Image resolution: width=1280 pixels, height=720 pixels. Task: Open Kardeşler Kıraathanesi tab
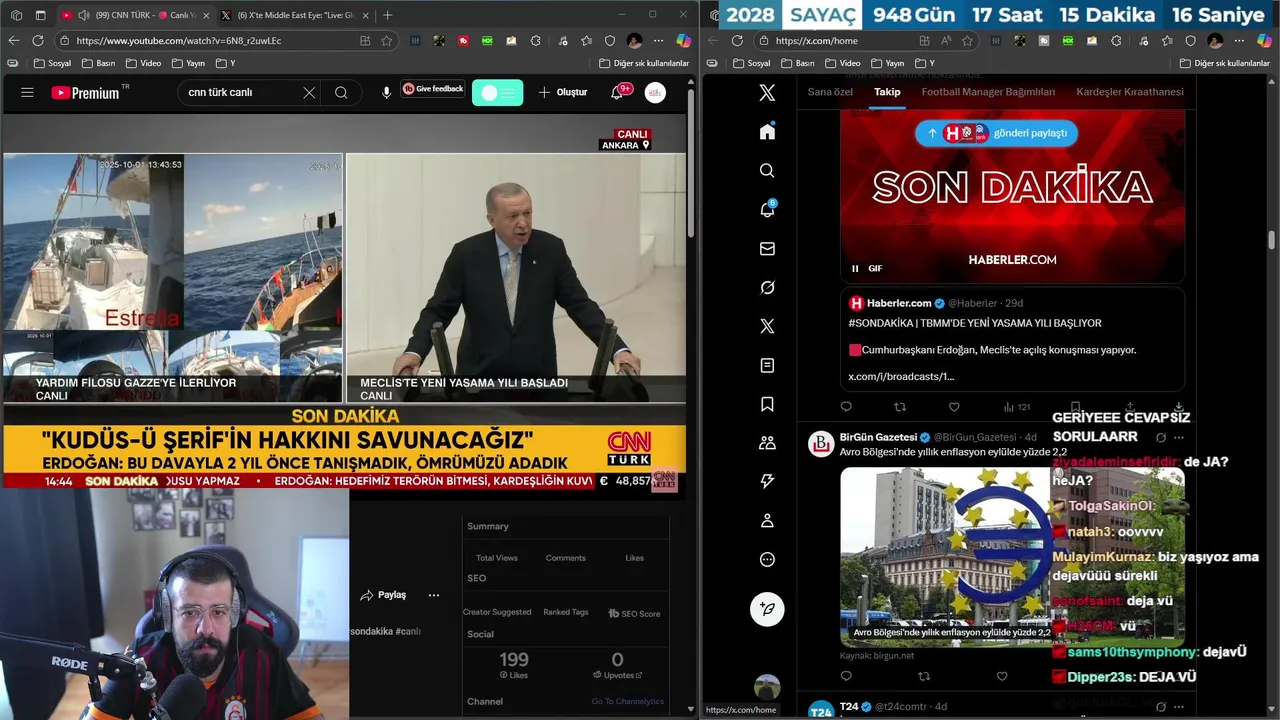[1130, 92]
